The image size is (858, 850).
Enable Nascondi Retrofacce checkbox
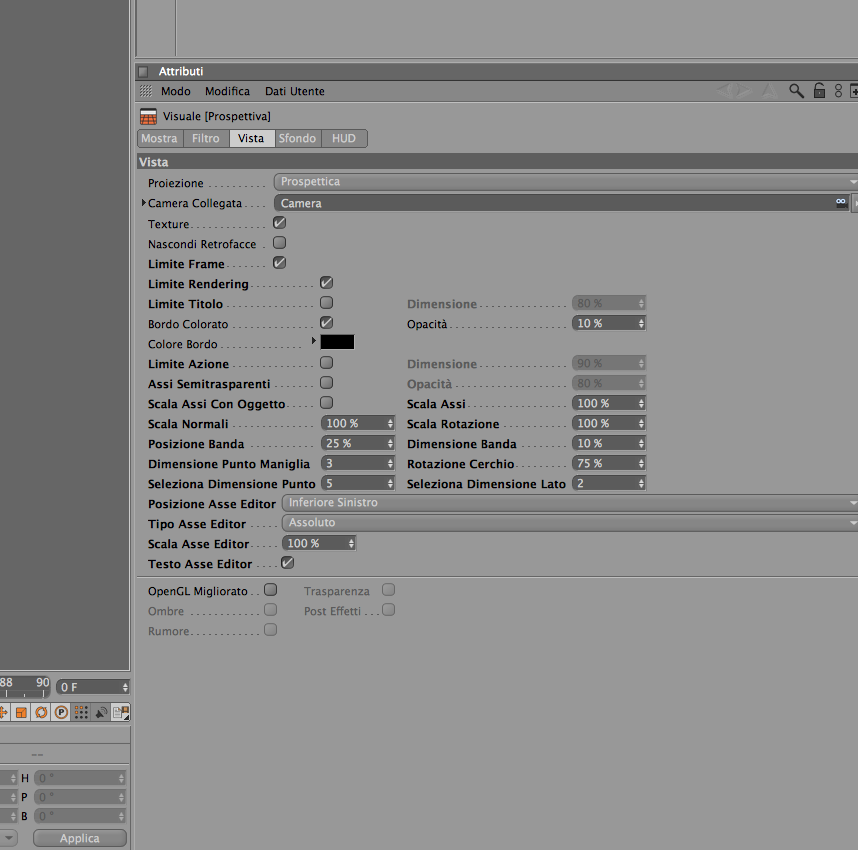point(279,242)
